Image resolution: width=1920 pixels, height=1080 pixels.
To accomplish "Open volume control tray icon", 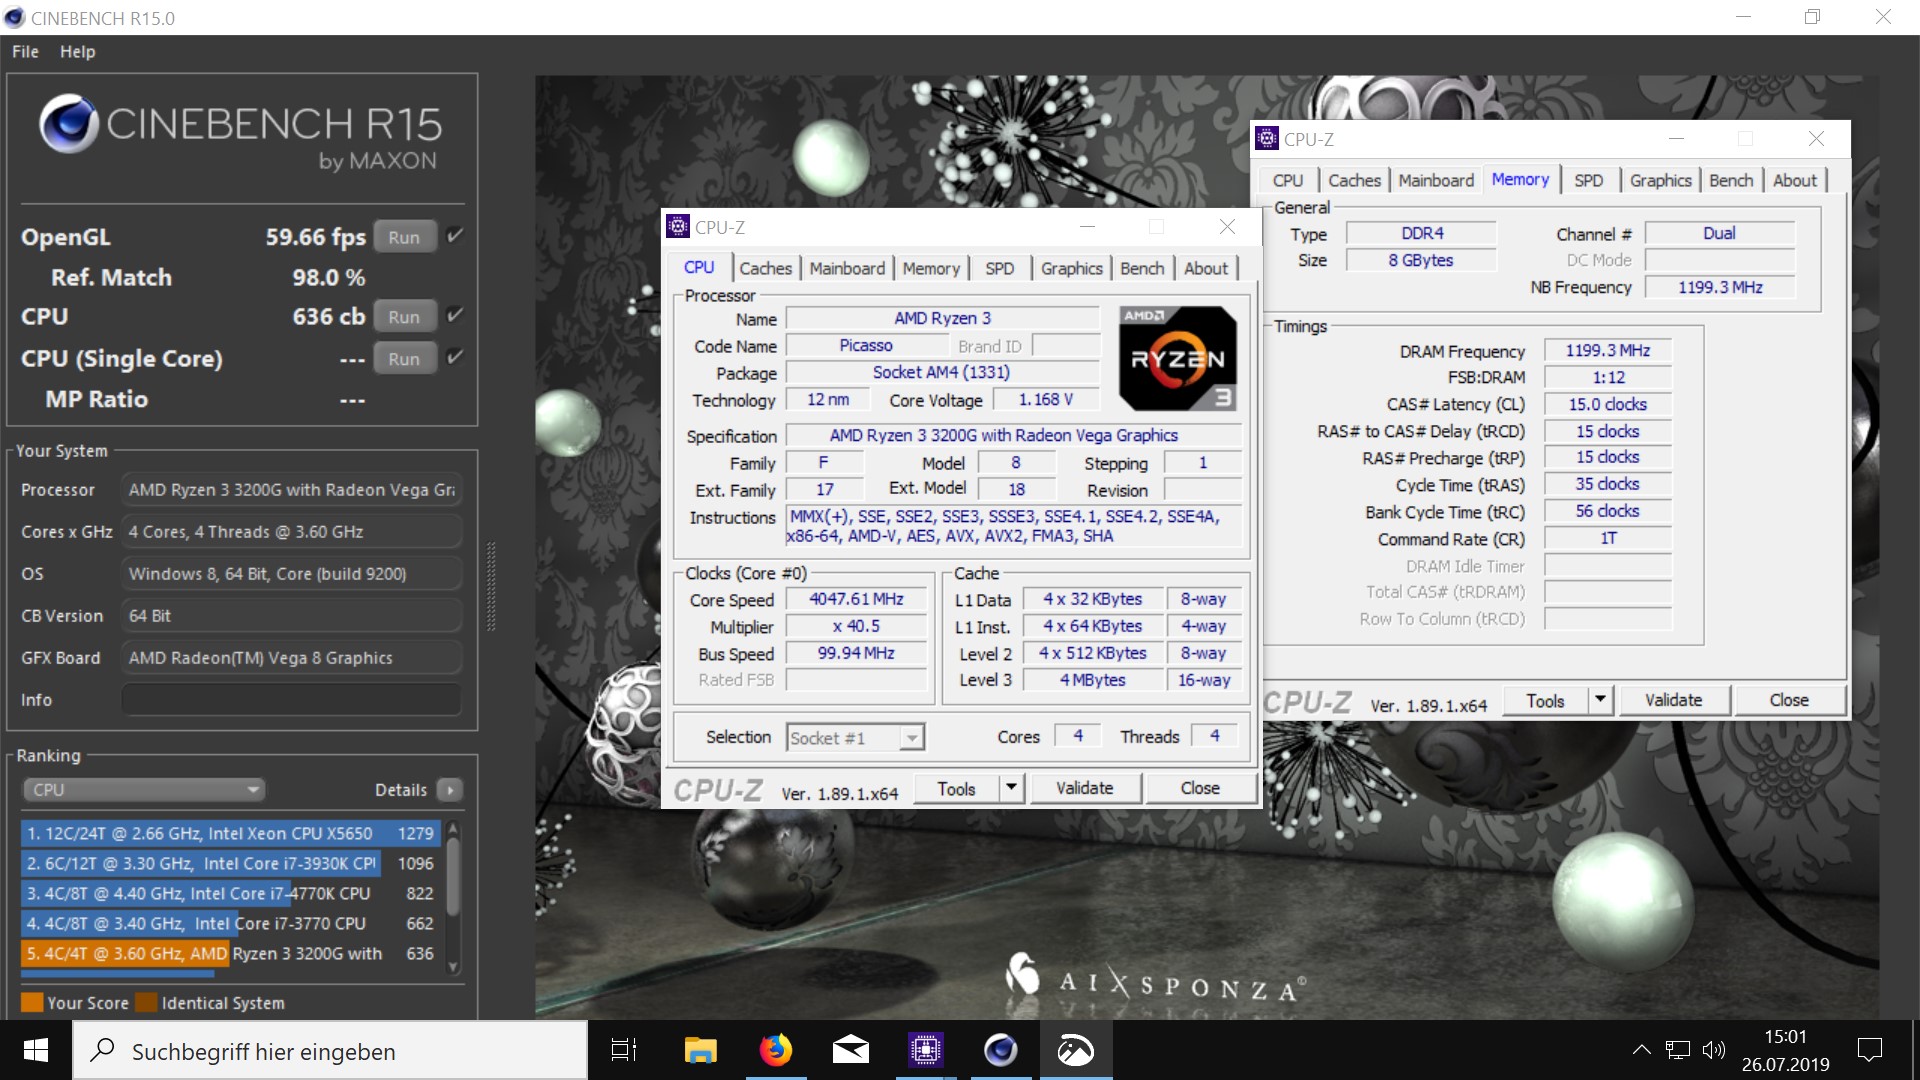I will point(1714,1050).
